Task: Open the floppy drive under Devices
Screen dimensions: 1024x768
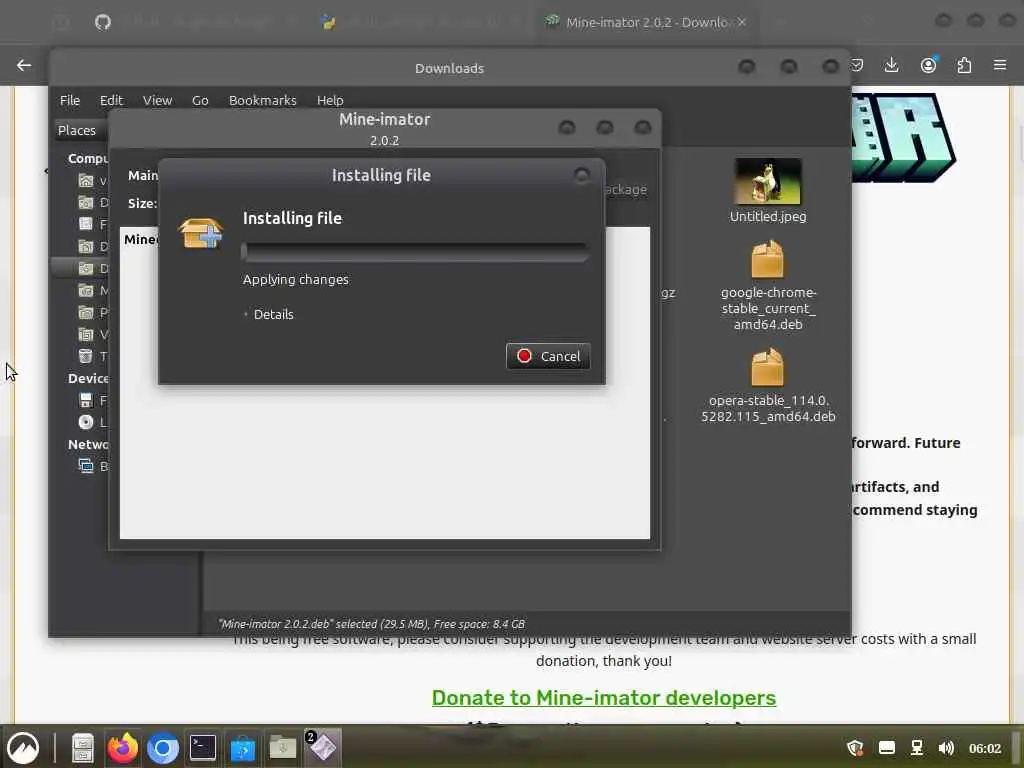Action: click(x=86, y=400)
